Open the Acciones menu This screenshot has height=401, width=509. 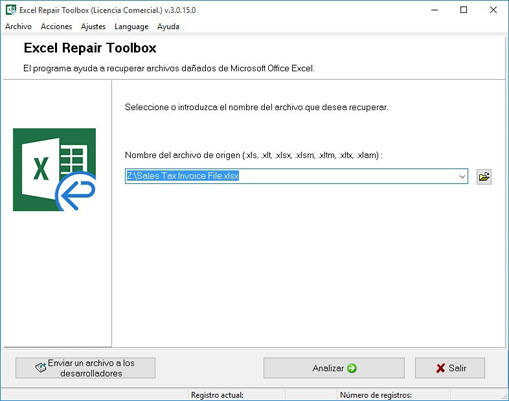pyautogui.click(x=56, y=26)
